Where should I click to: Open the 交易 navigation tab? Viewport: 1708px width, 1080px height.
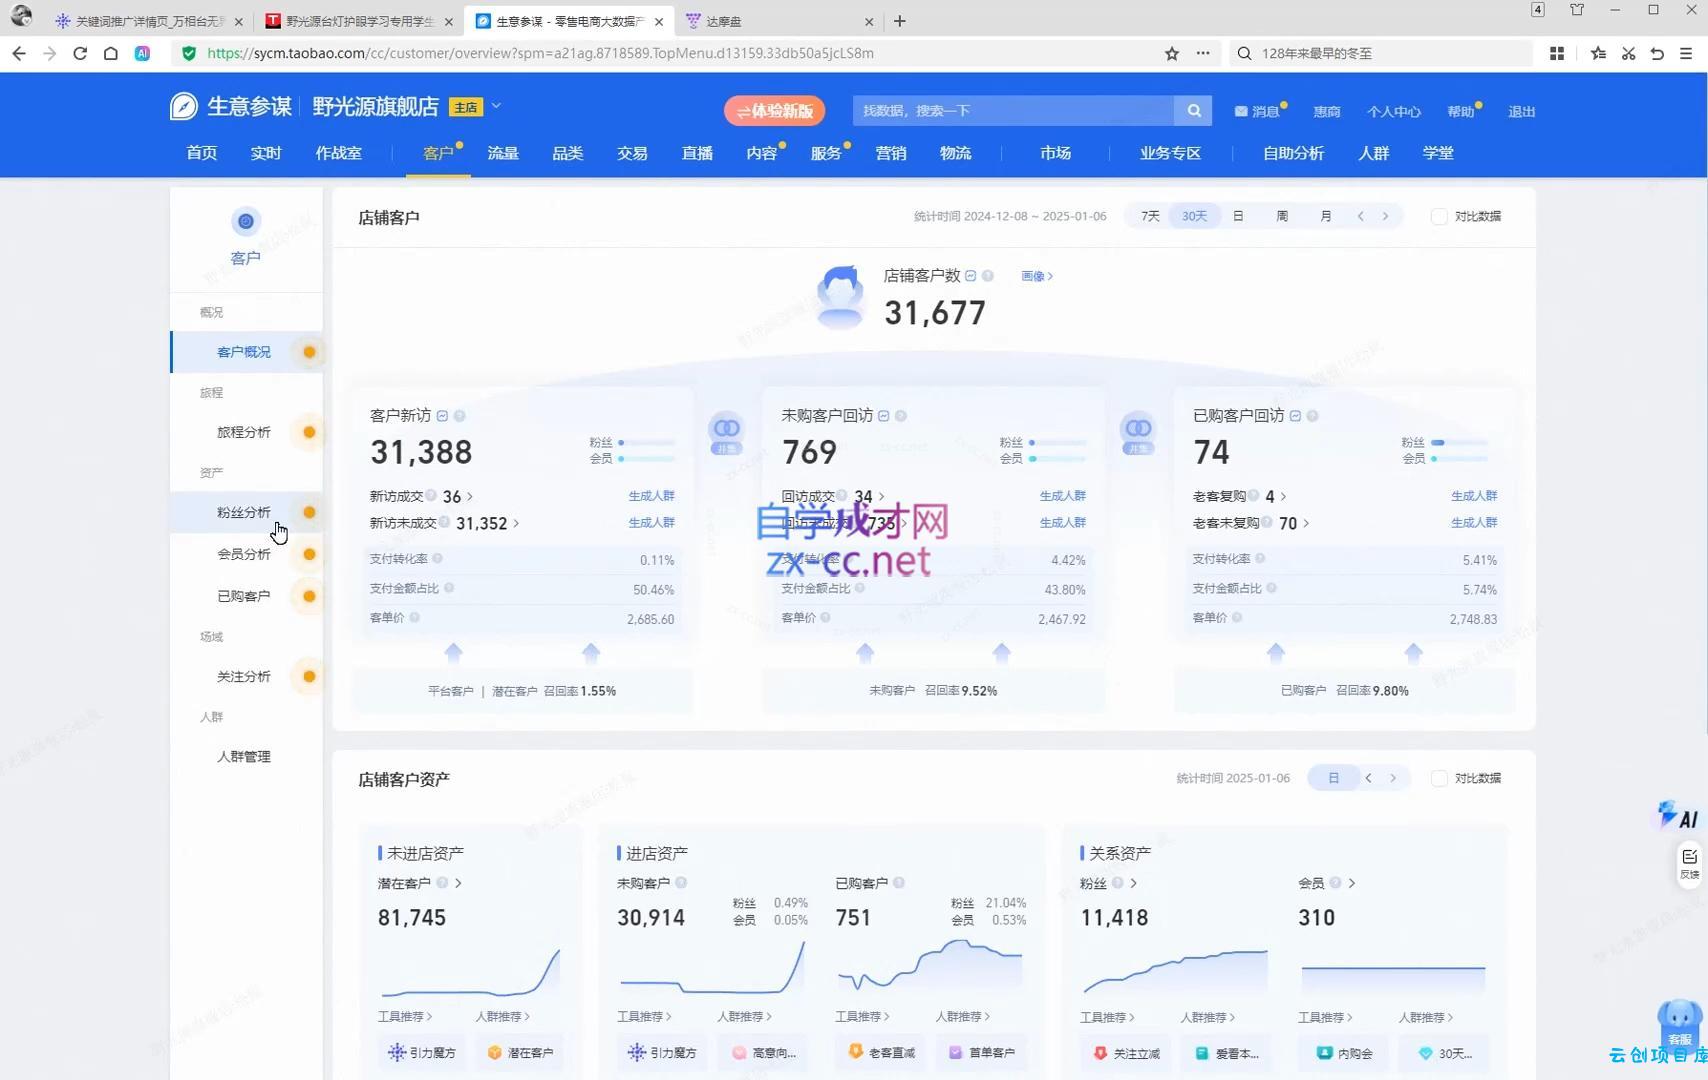(632, 153)
